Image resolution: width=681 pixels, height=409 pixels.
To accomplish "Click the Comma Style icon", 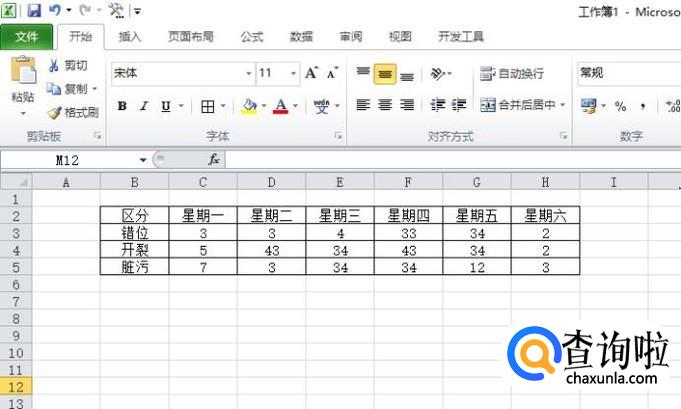I will coord(643,106).
